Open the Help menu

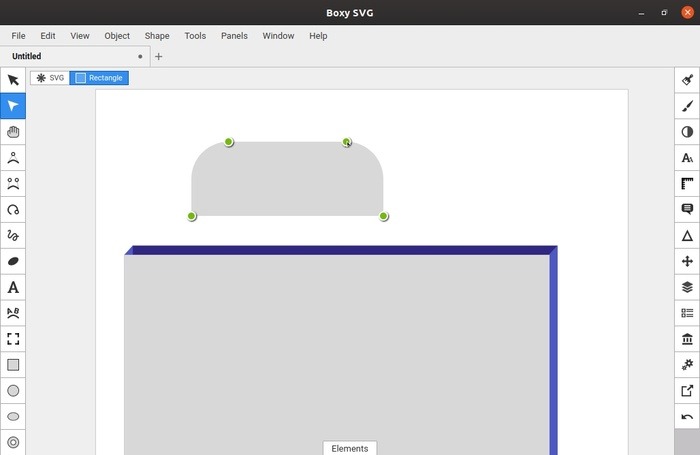(318, 36)
